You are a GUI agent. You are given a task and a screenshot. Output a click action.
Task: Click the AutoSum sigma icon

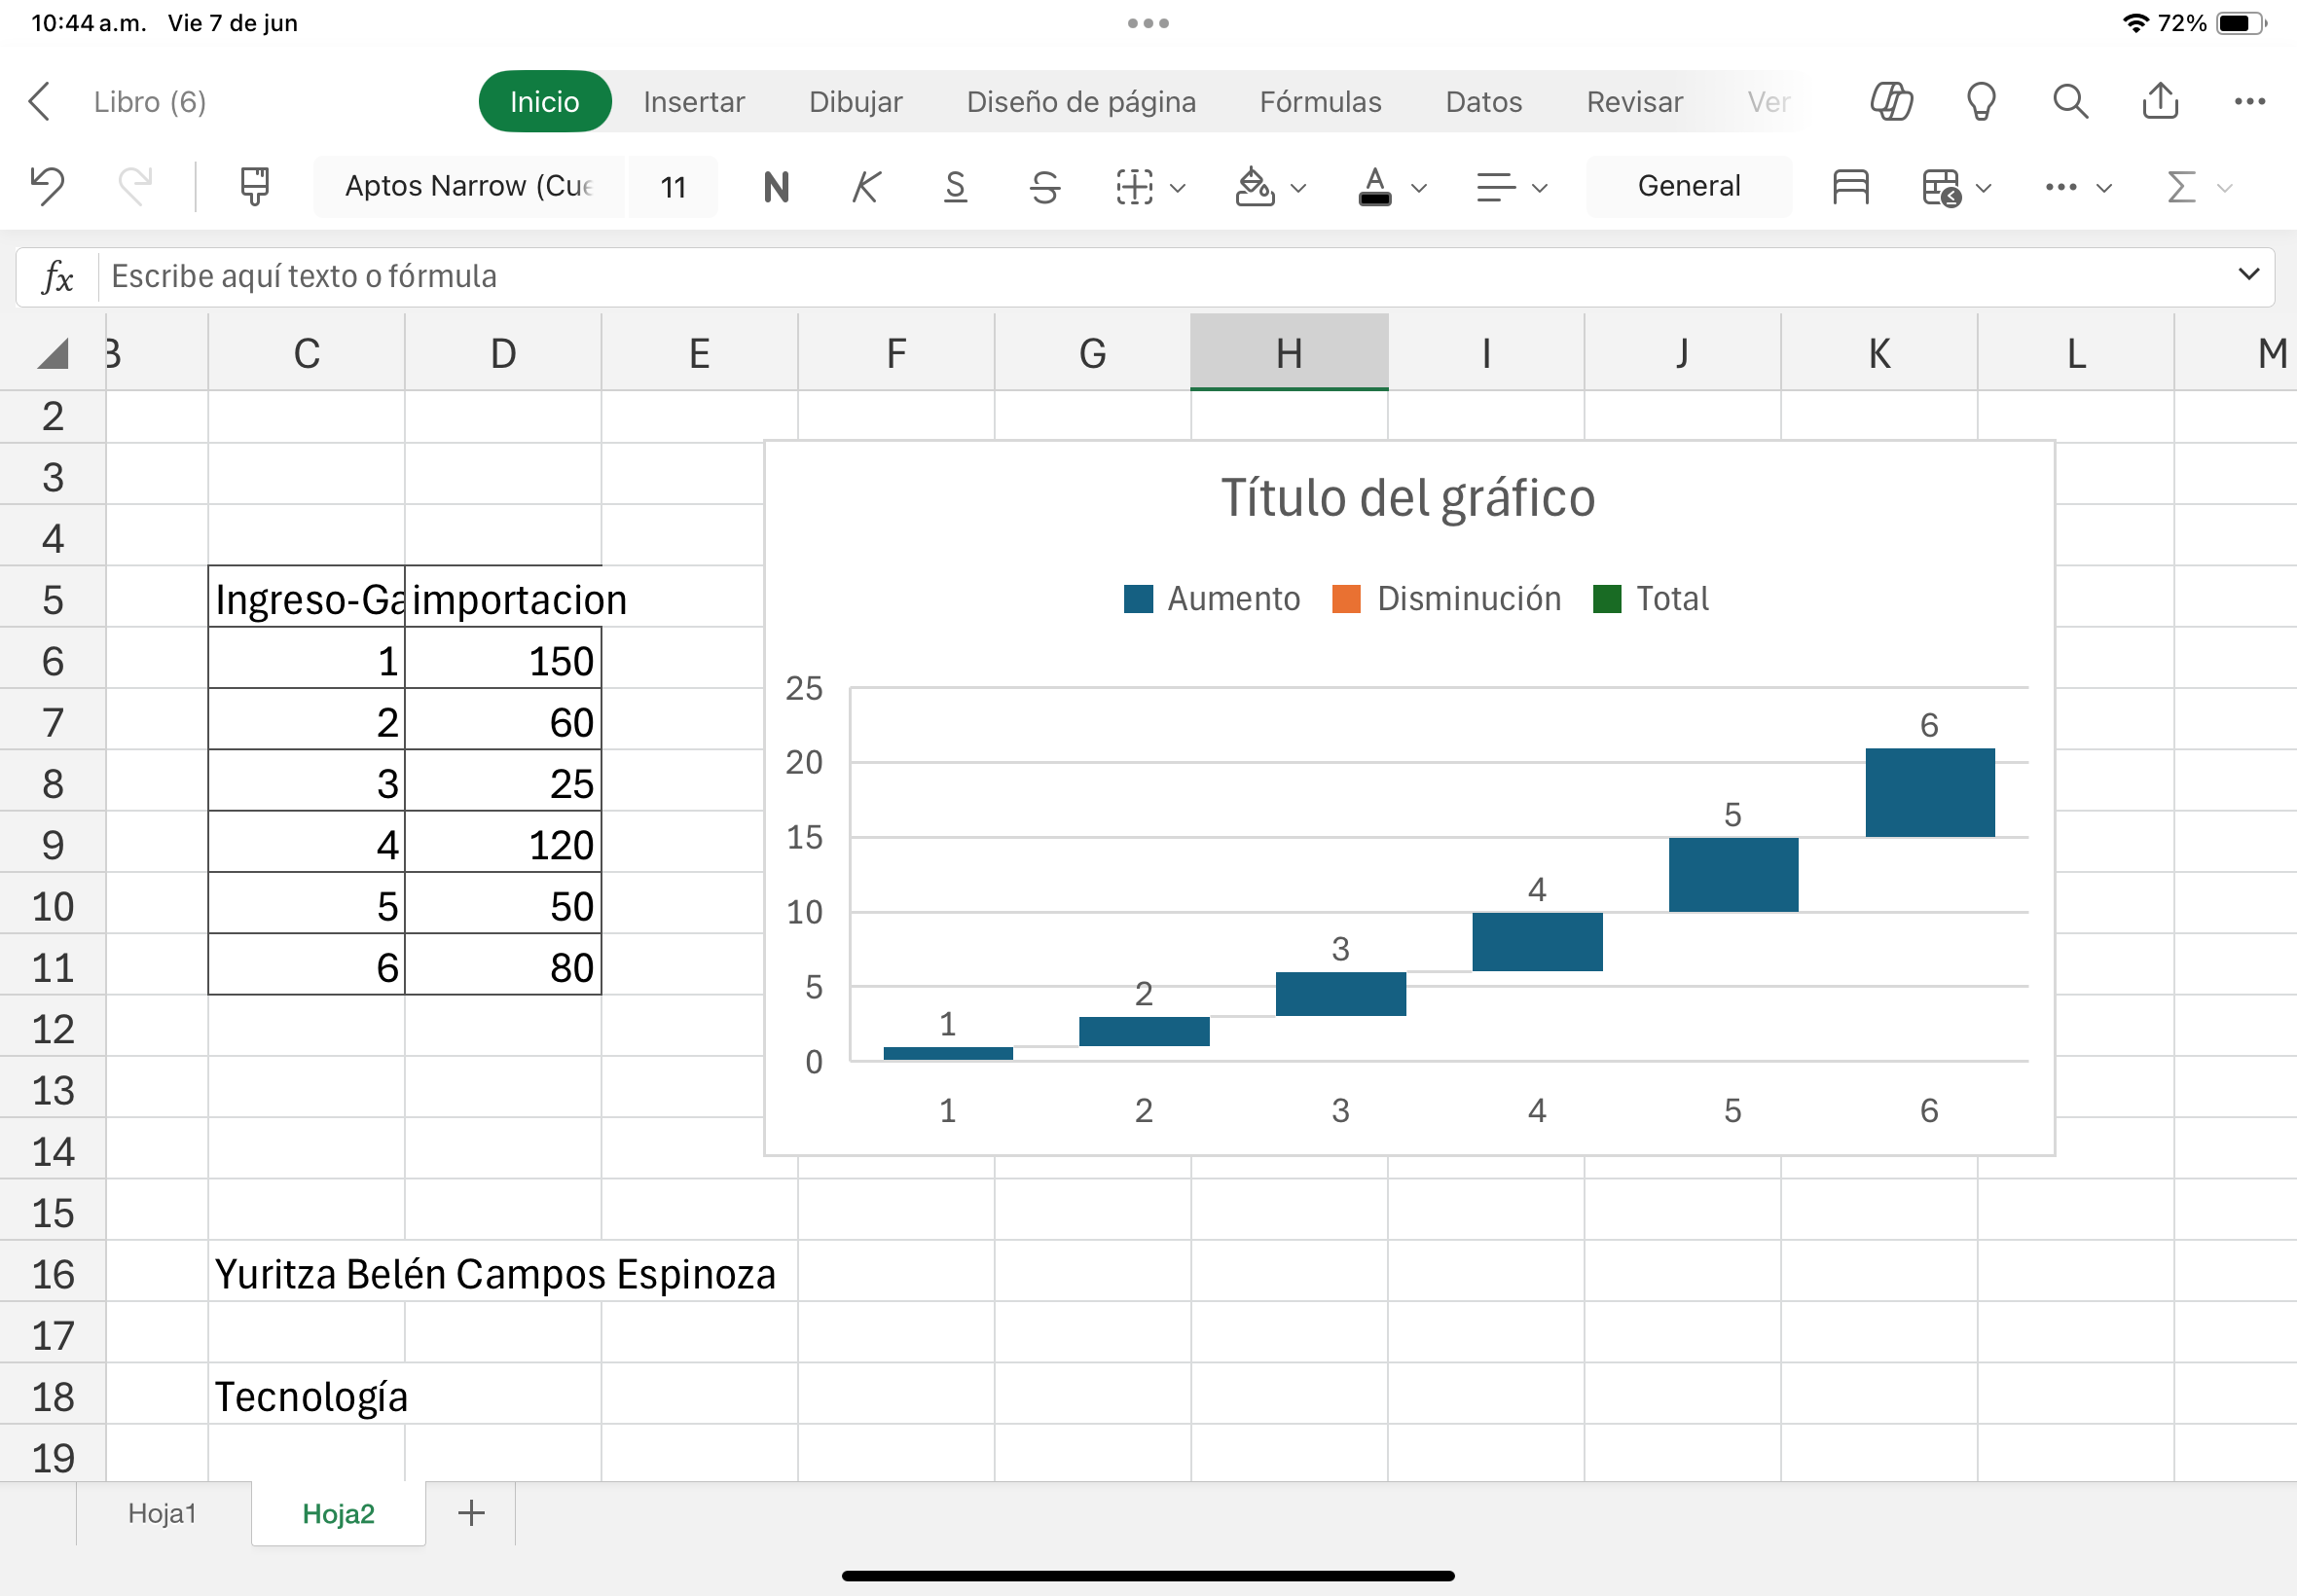(2181, 186)
